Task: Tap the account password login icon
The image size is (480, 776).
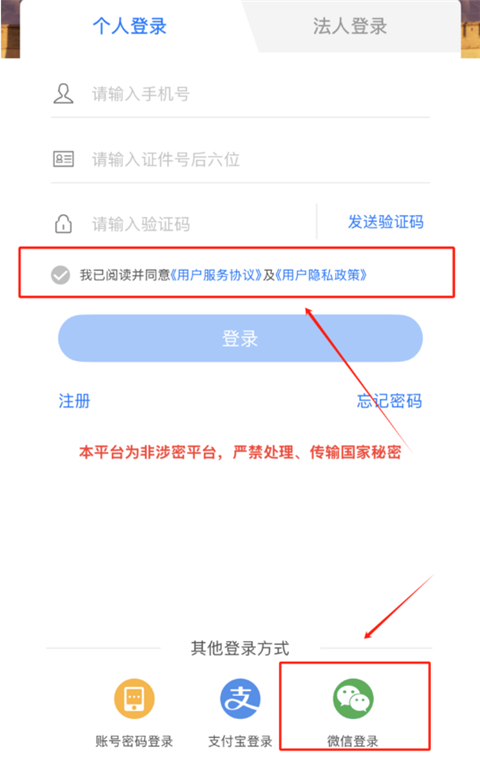Action: [x=134, y=698]
